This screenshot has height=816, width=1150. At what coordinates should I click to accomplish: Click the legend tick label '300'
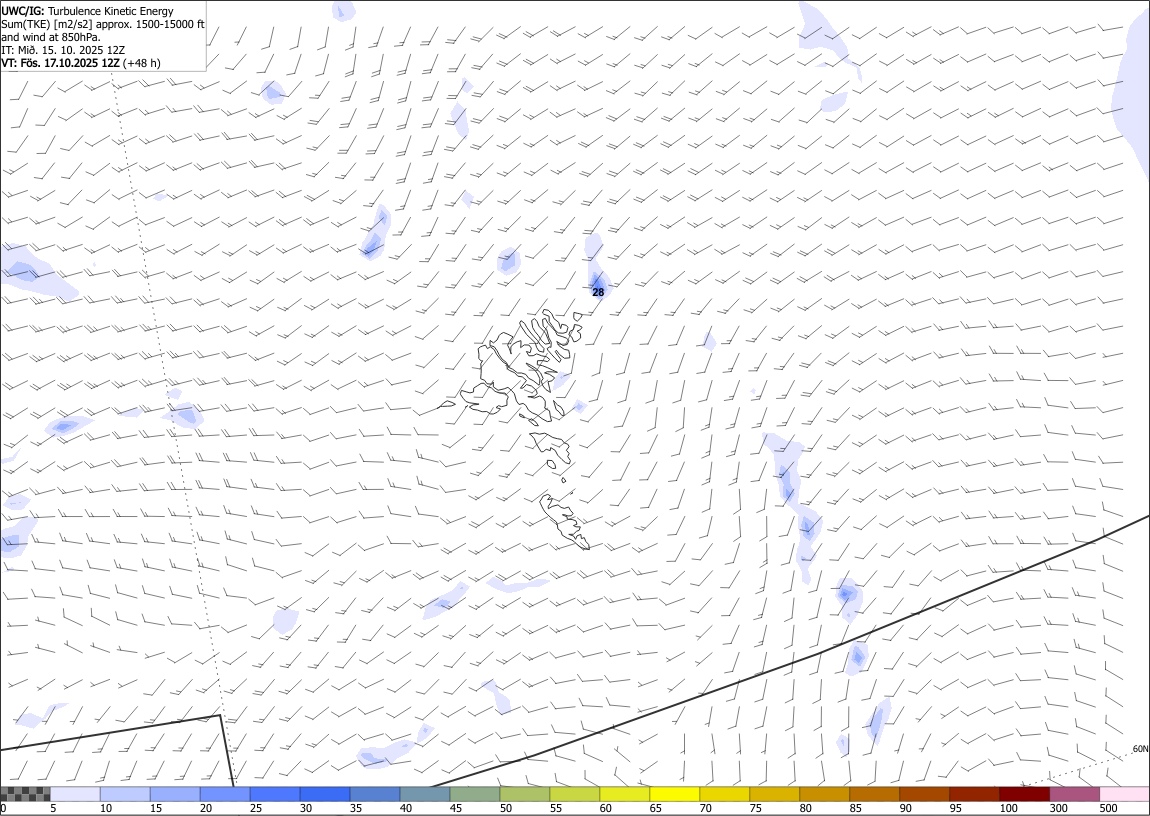(x=1058, y=808)
